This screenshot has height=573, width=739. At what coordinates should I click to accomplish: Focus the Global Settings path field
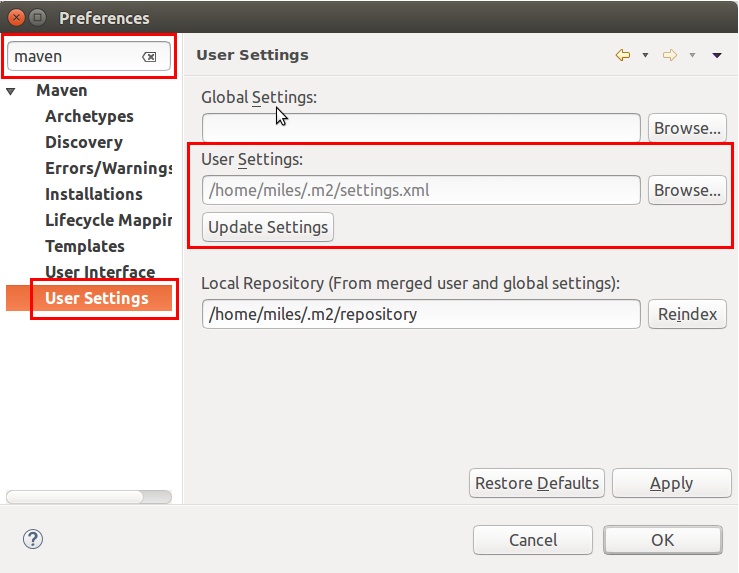tap(421, 128)
